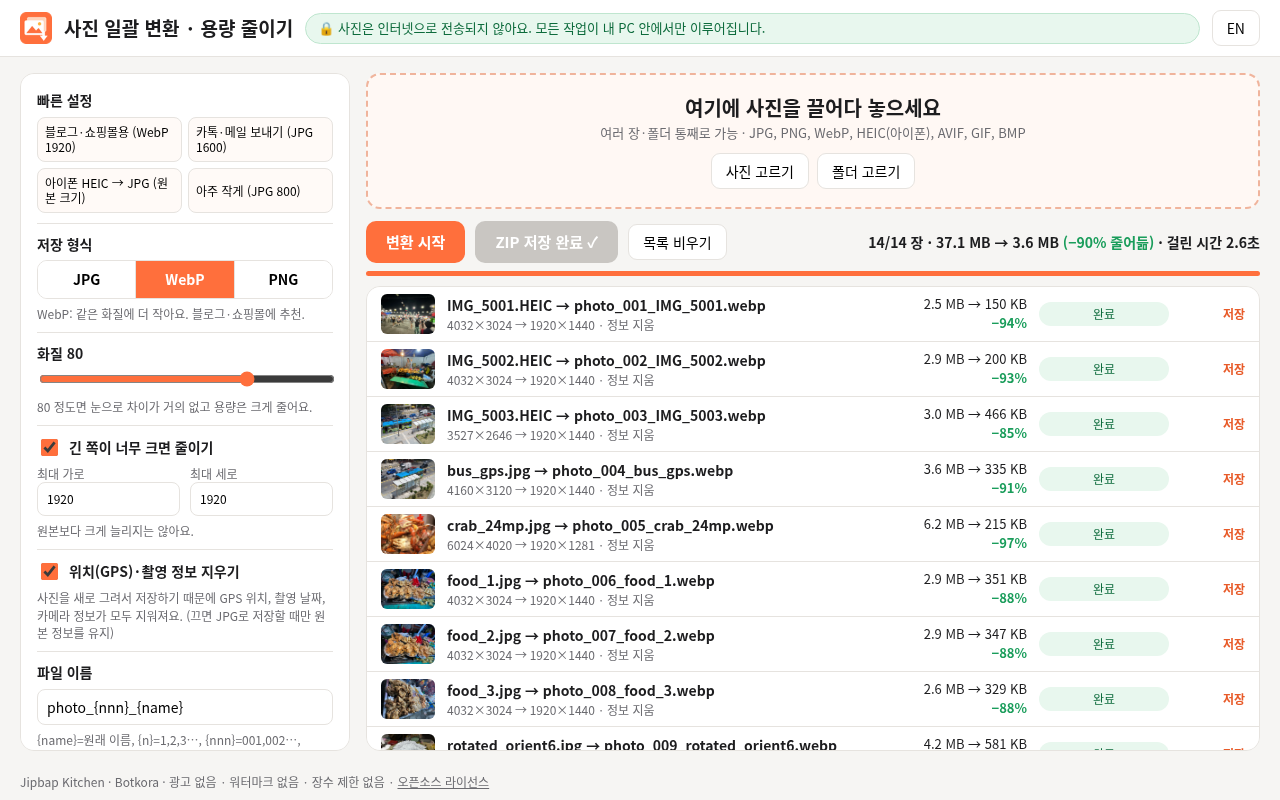Screen dimensions: 1280x800
Task: Click the '−97%' reduction value
Action: click(1009, 543)
